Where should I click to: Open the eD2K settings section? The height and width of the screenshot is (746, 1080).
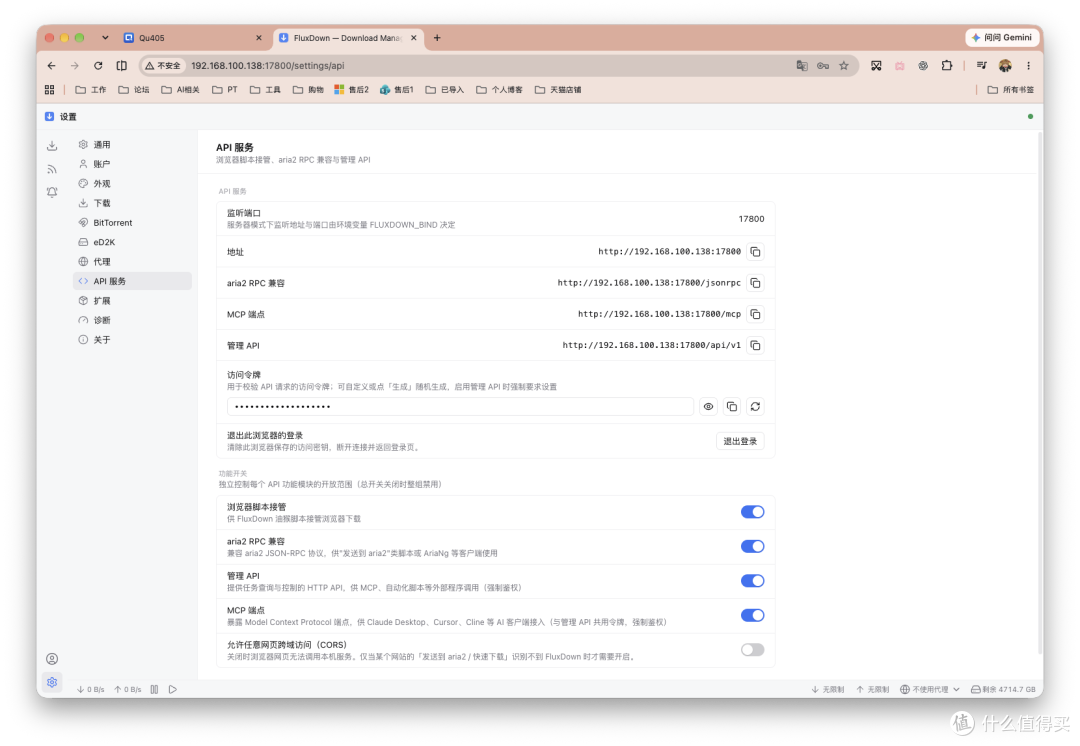[x=132, y=242]
